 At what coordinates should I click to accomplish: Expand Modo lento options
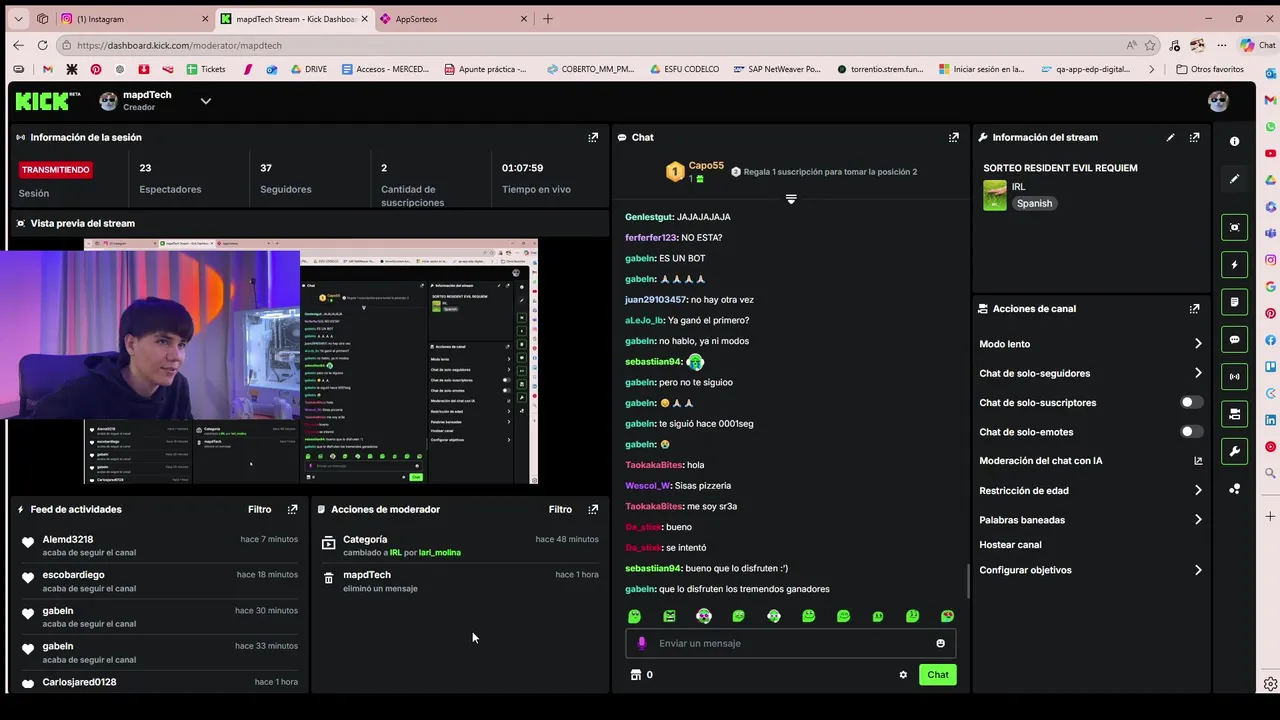tap(1198, 344)
